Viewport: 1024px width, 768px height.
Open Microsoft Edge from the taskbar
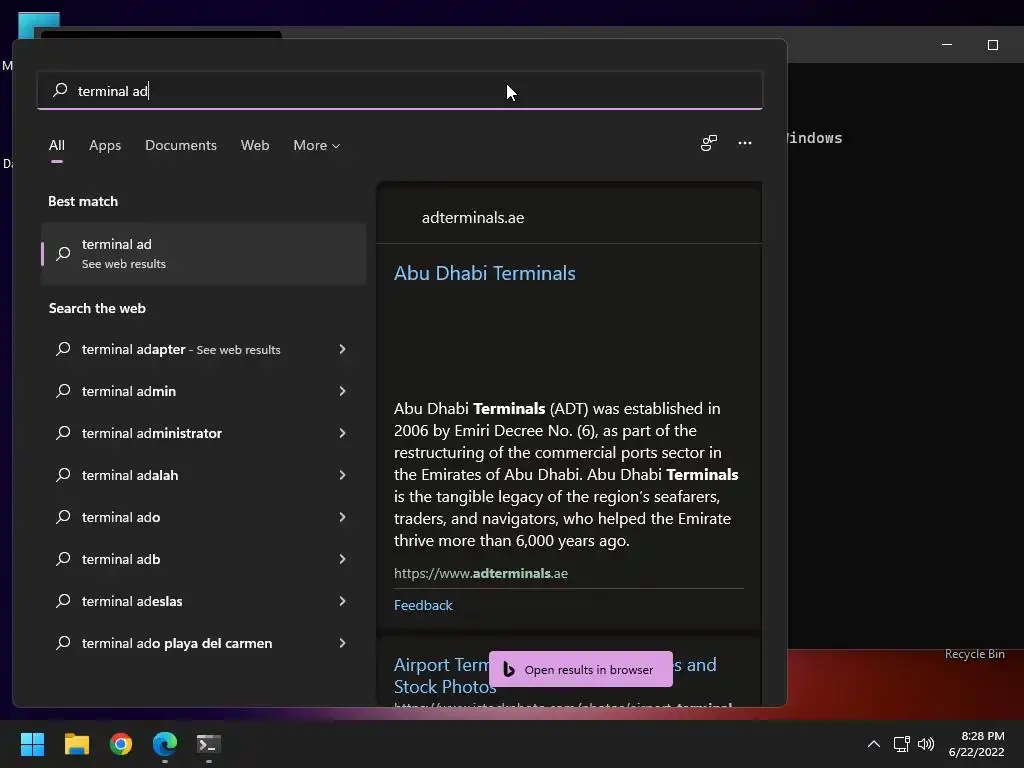[165, 744]
